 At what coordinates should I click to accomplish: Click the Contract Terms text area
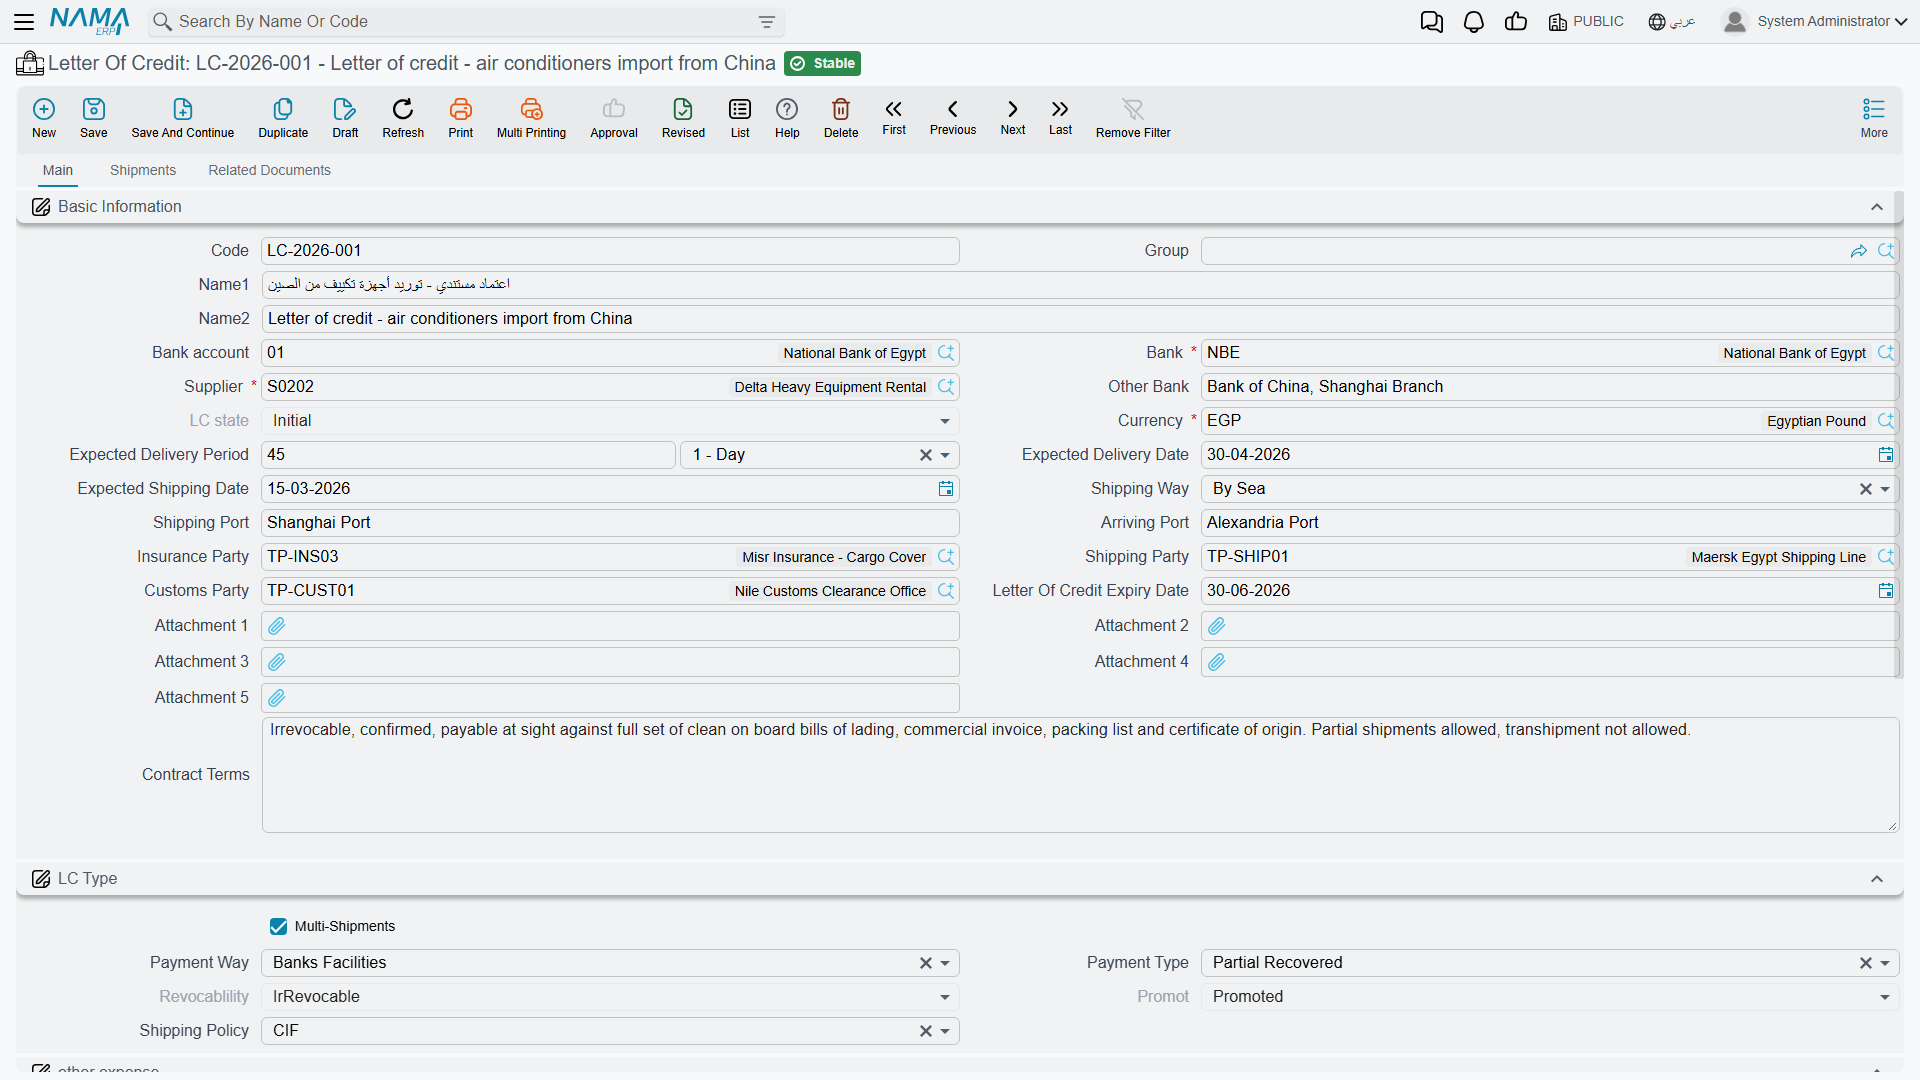click(x=1080, y=775)
